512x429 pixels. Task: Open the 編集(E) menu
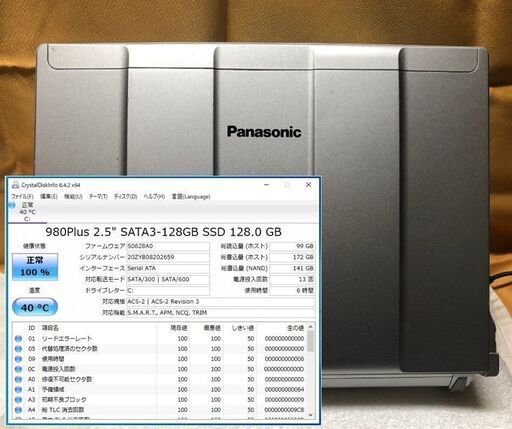pos(49,196)
